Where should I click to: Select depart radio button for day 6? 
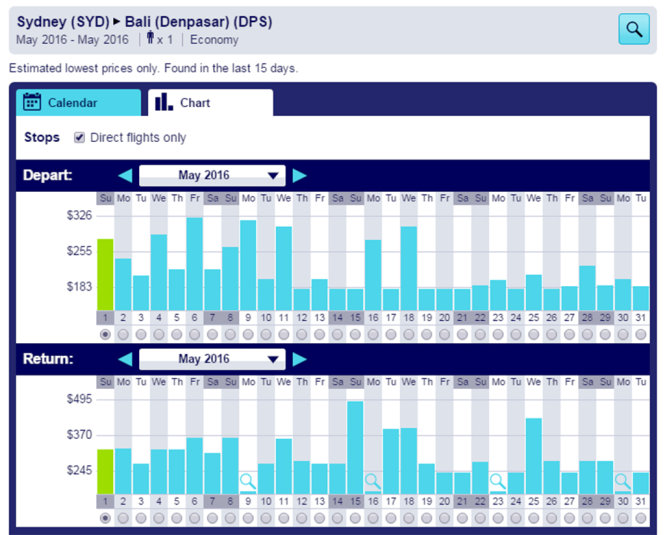coord(194,334)
